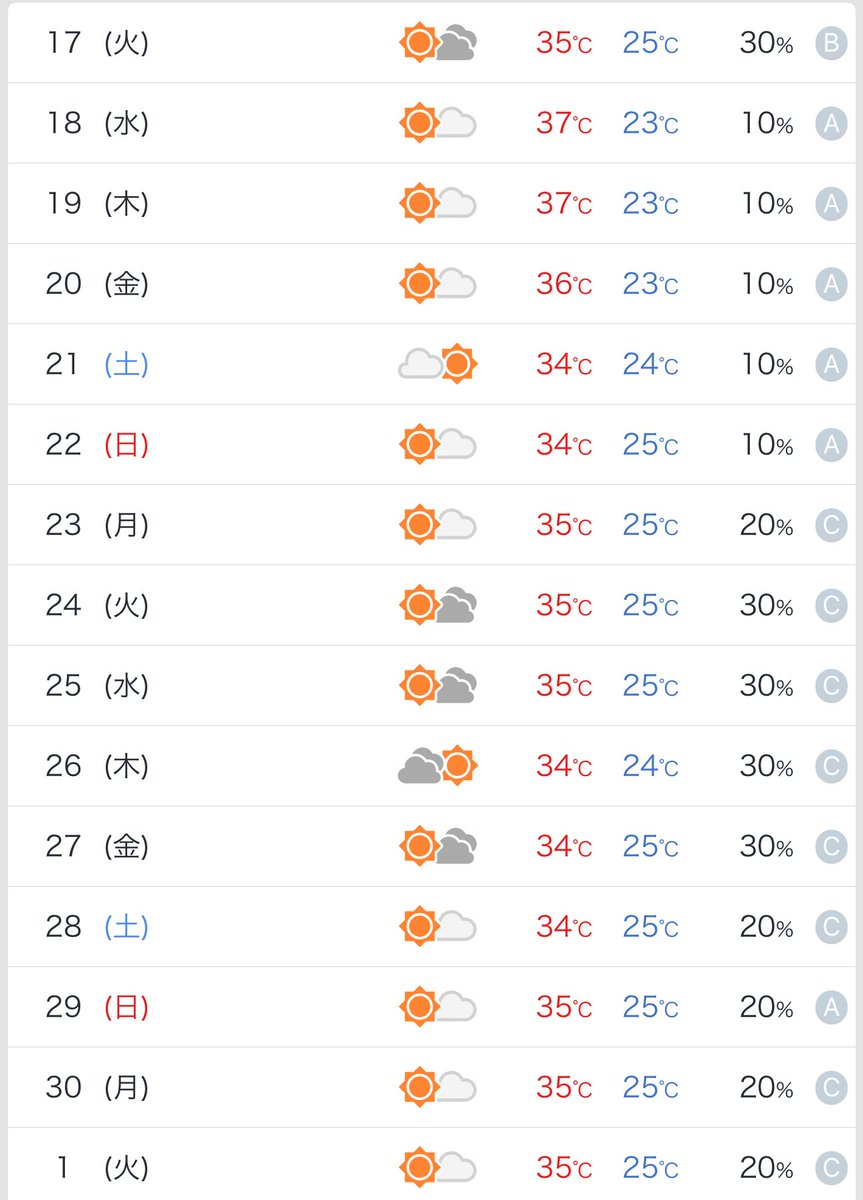Viewport: 863px width, 1200px height.
Task: Click the sunny-cloudy icon for day 18
Action: (437, 123)
